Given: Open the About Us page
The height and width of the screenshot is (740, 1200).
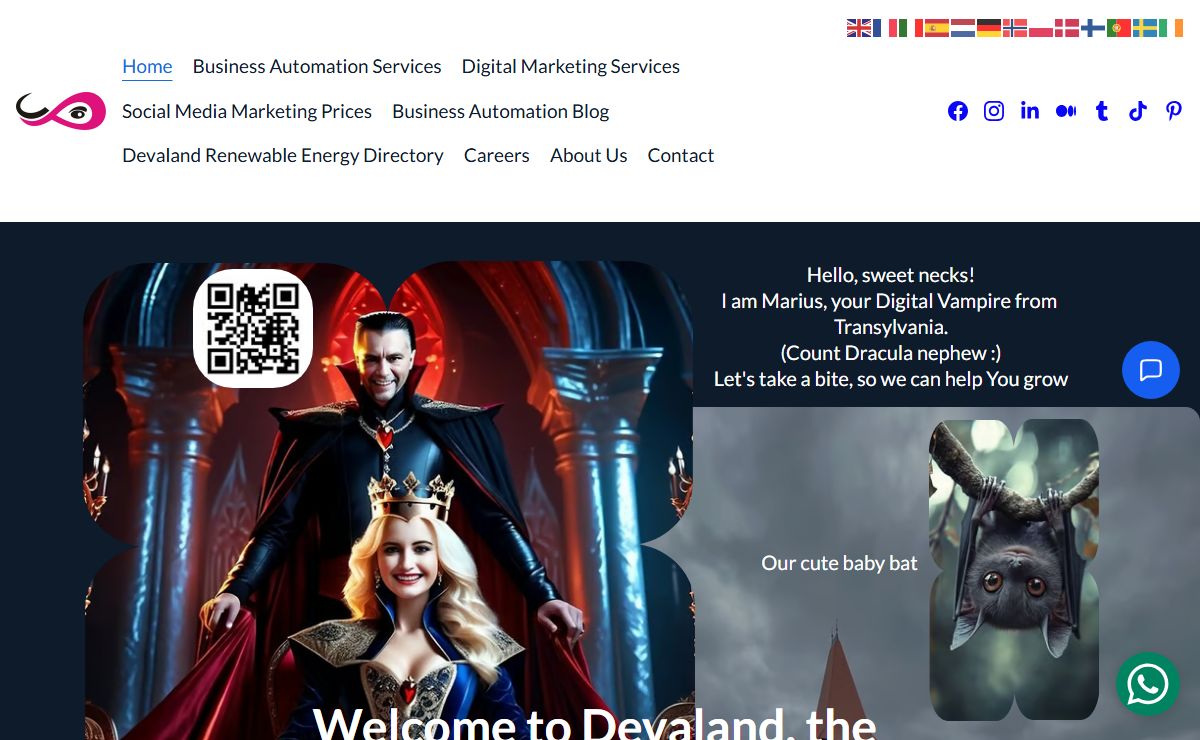Looking at the screenshot, I should pyautogui.click(x=589, y=156).
